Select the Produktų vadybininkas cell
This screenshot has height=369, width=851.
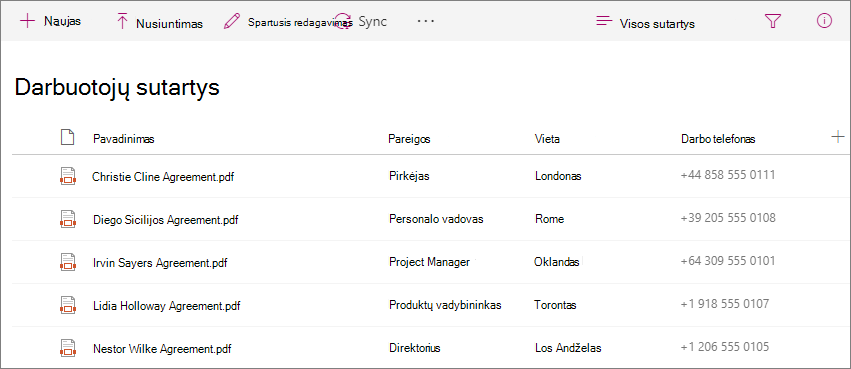click(445, 305)
